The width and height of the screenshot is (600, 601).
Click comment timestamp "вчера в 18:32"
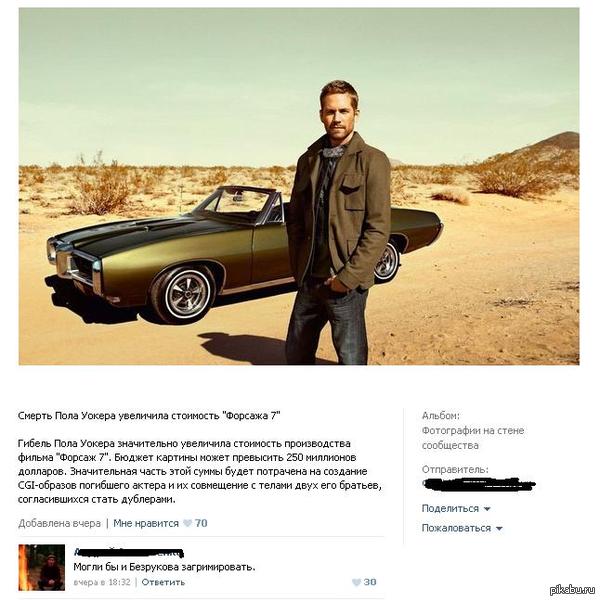(102, 582)
